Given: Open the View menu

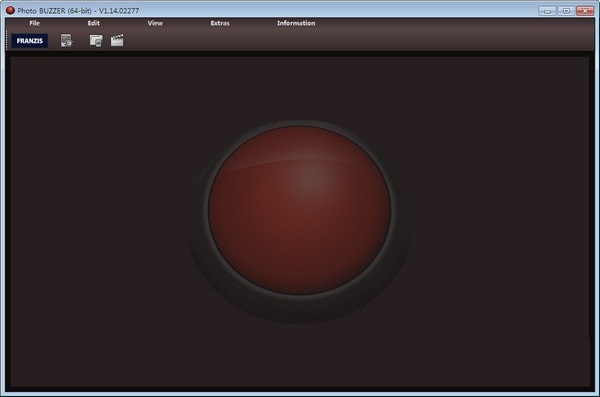Looking at the screenshot, I should (155, 23).
